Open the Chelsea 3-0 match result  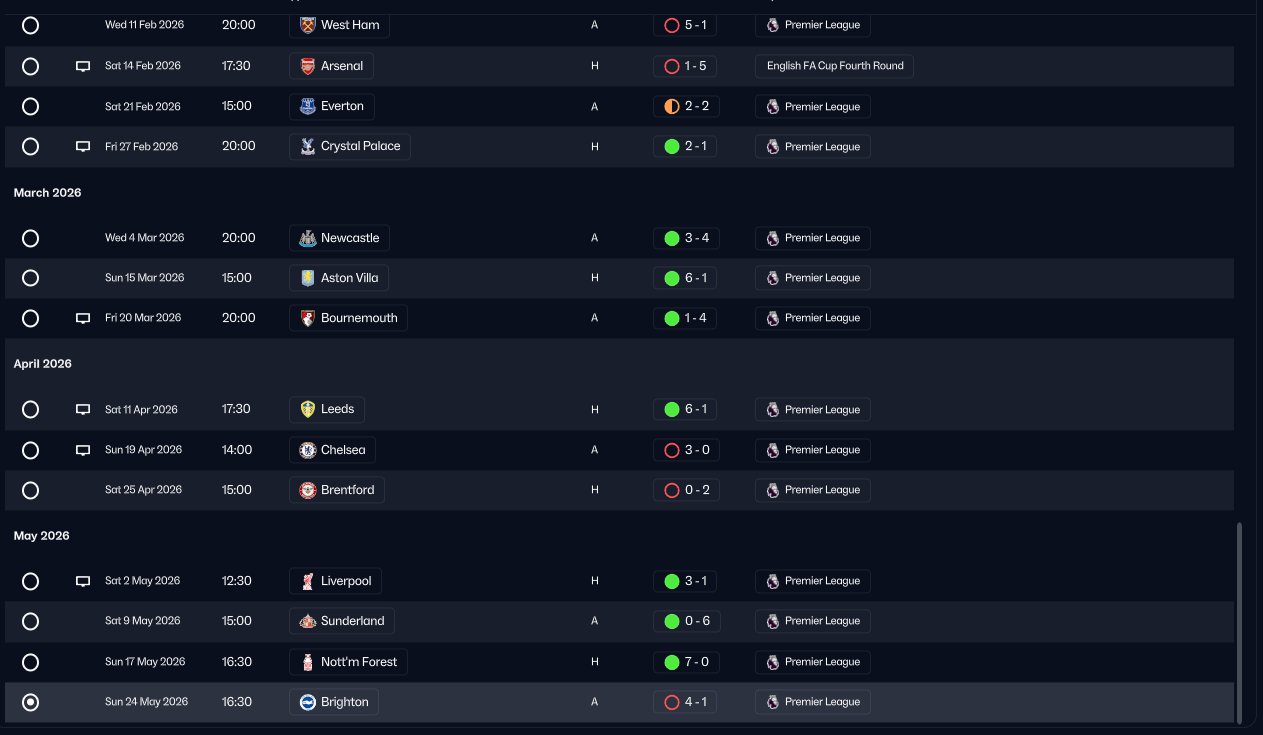point(685,450)
